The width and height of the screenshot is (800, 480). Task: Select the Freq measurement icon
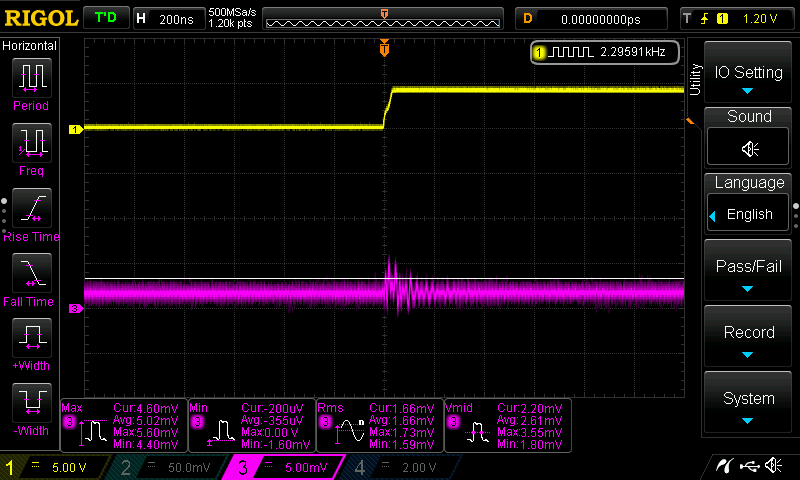click(x=30, y=143)
